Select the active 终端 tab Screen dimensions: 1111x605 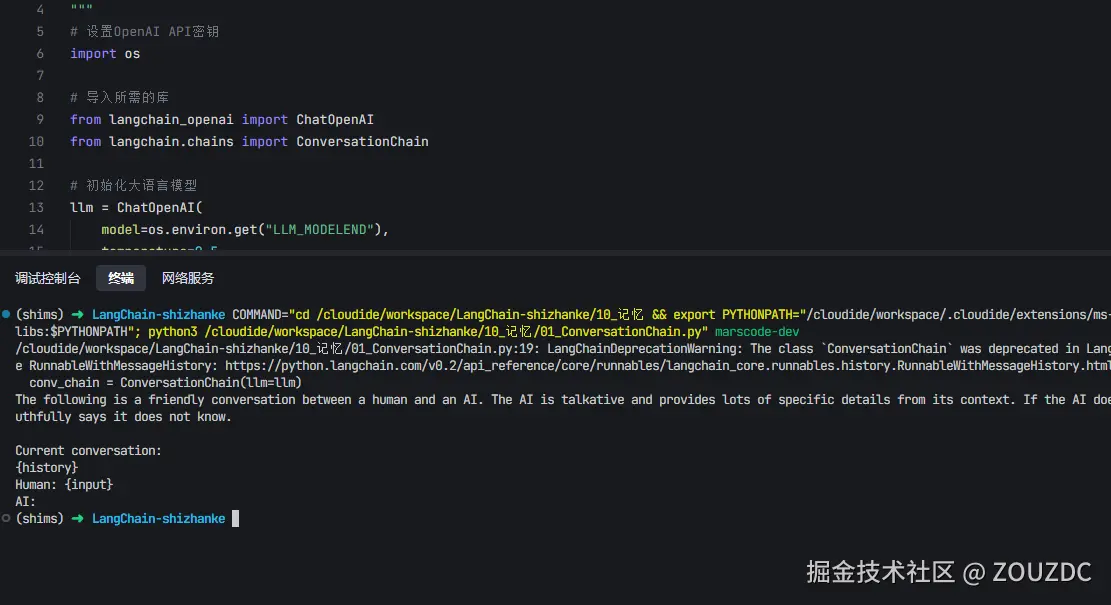tap(120, 277)
